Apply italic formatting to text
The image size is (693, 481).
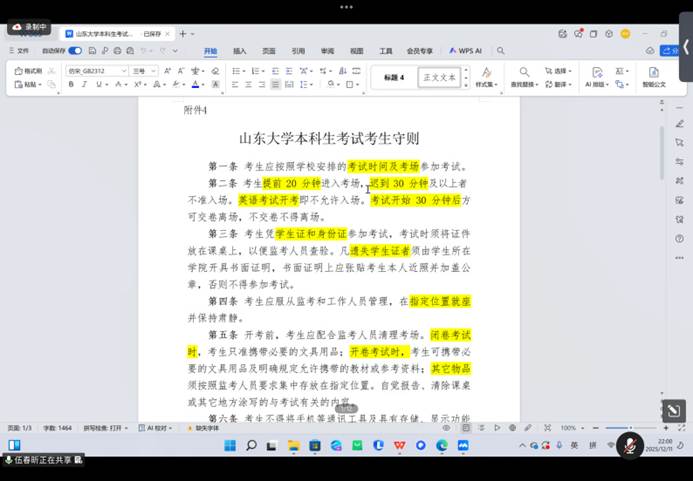pos(85,85)
